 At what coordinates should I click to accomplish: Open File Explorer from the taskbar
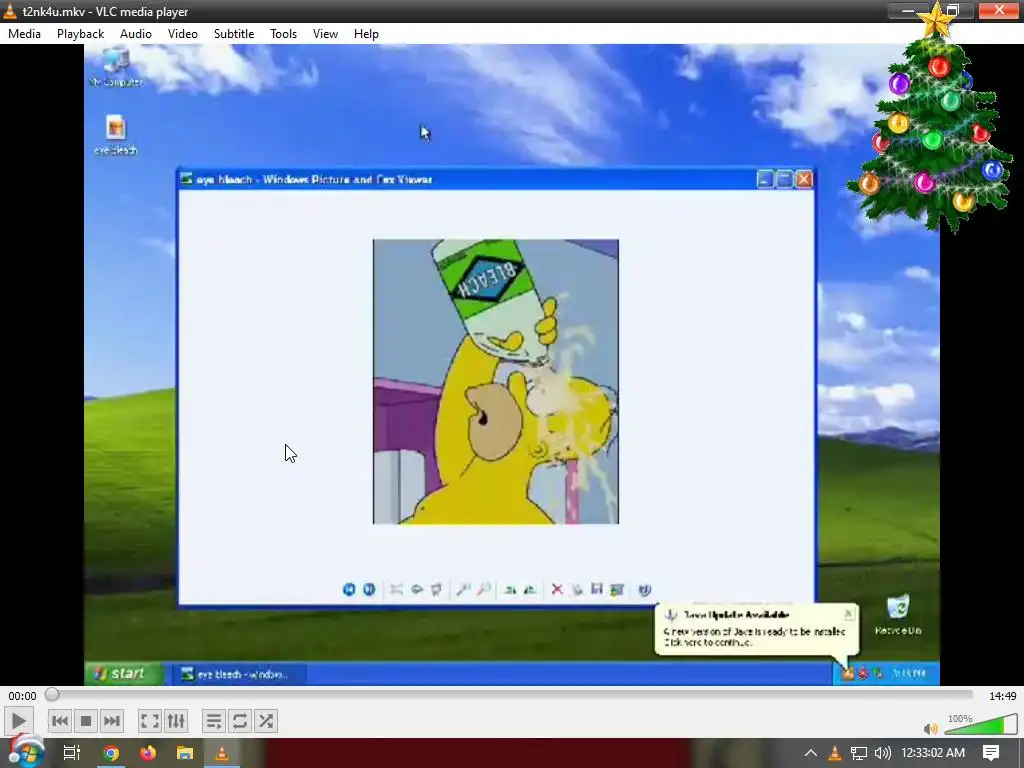(x=185, y=753)
